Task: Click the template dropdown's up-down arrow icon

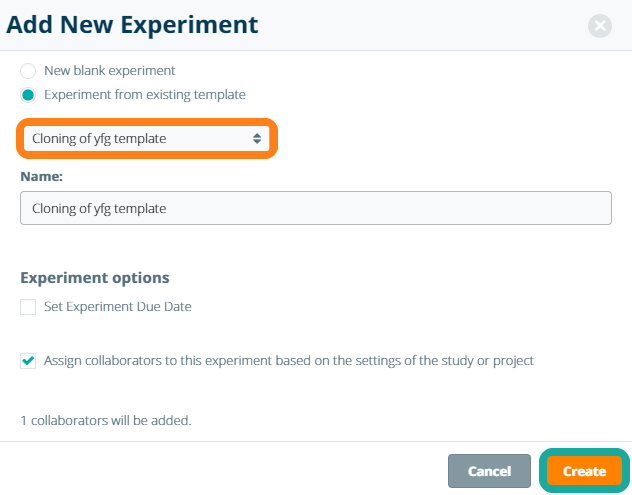Action: (257, 138)
